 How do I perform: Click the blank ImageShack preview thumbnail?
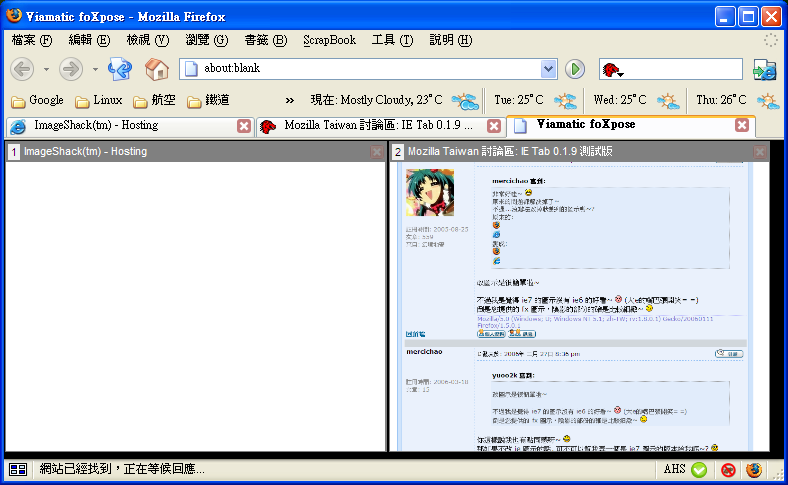coord(195,306)
